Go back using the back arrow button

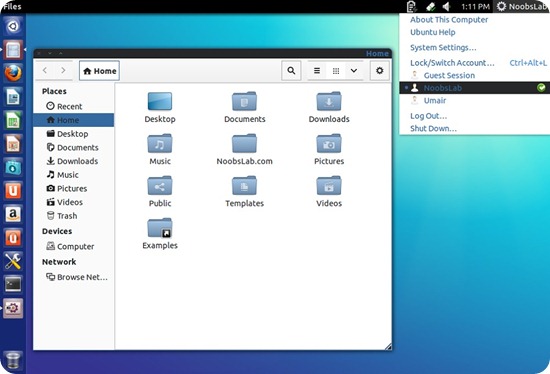[45, 70]
